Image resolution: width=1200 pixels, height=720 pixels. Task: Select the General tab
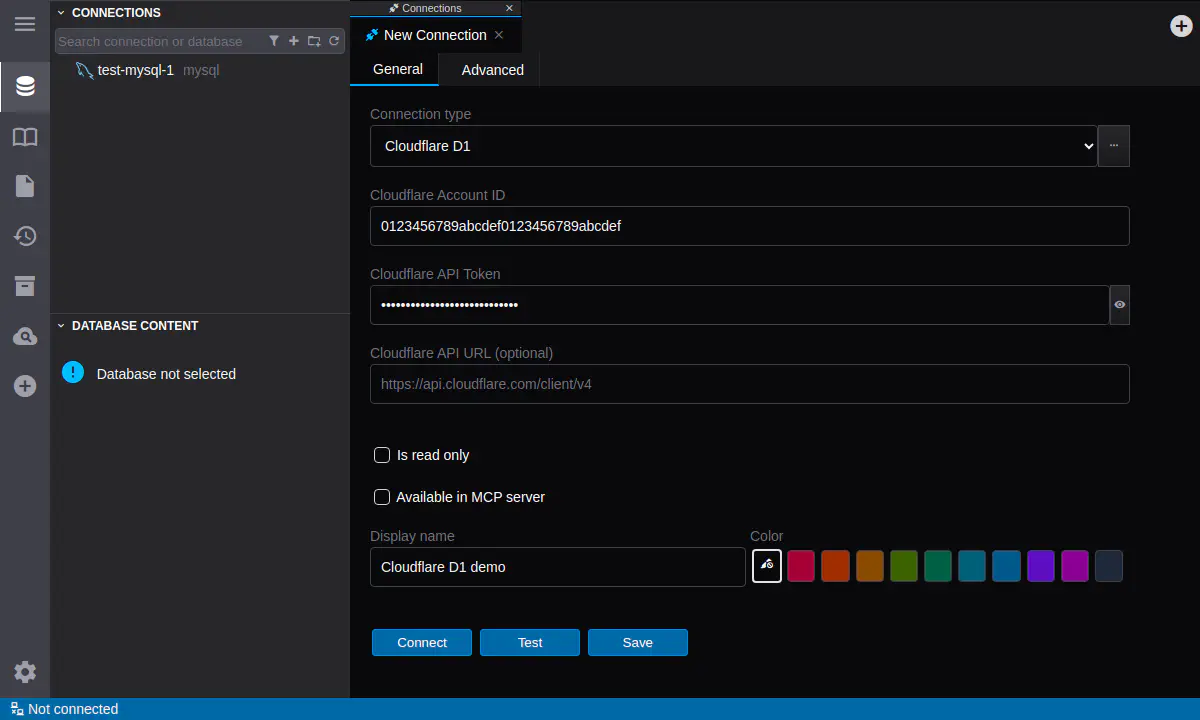[x=398, y=69]
